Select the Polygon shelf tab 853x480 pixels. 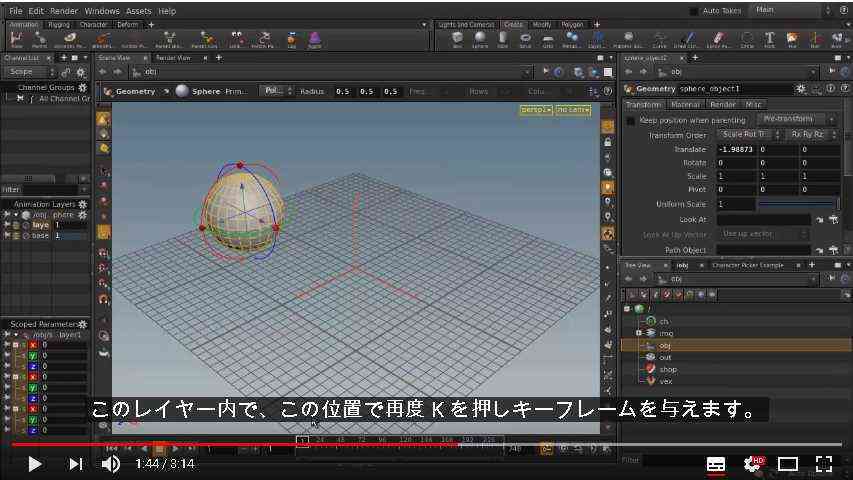point(572,24)
